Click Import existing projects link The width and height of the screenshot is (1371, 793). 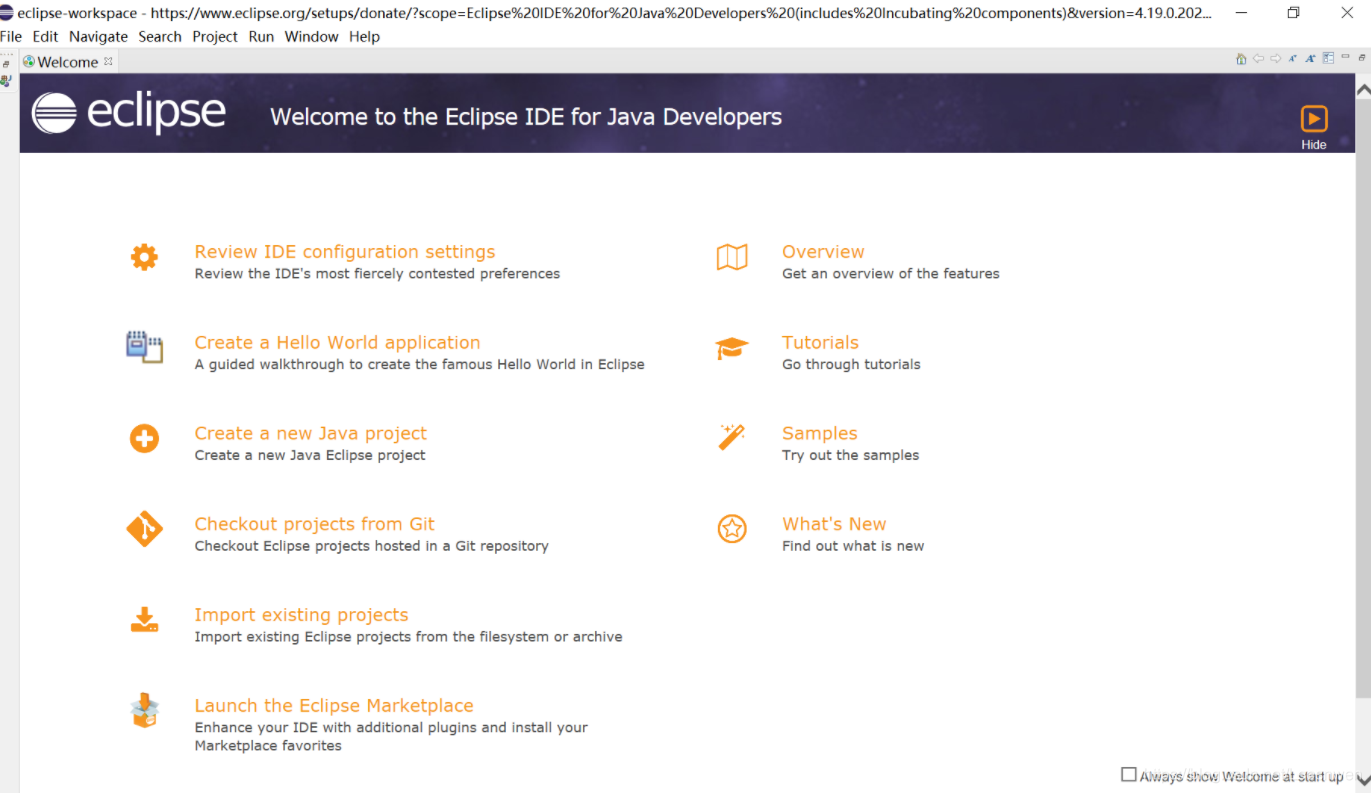tap(301, 615)
